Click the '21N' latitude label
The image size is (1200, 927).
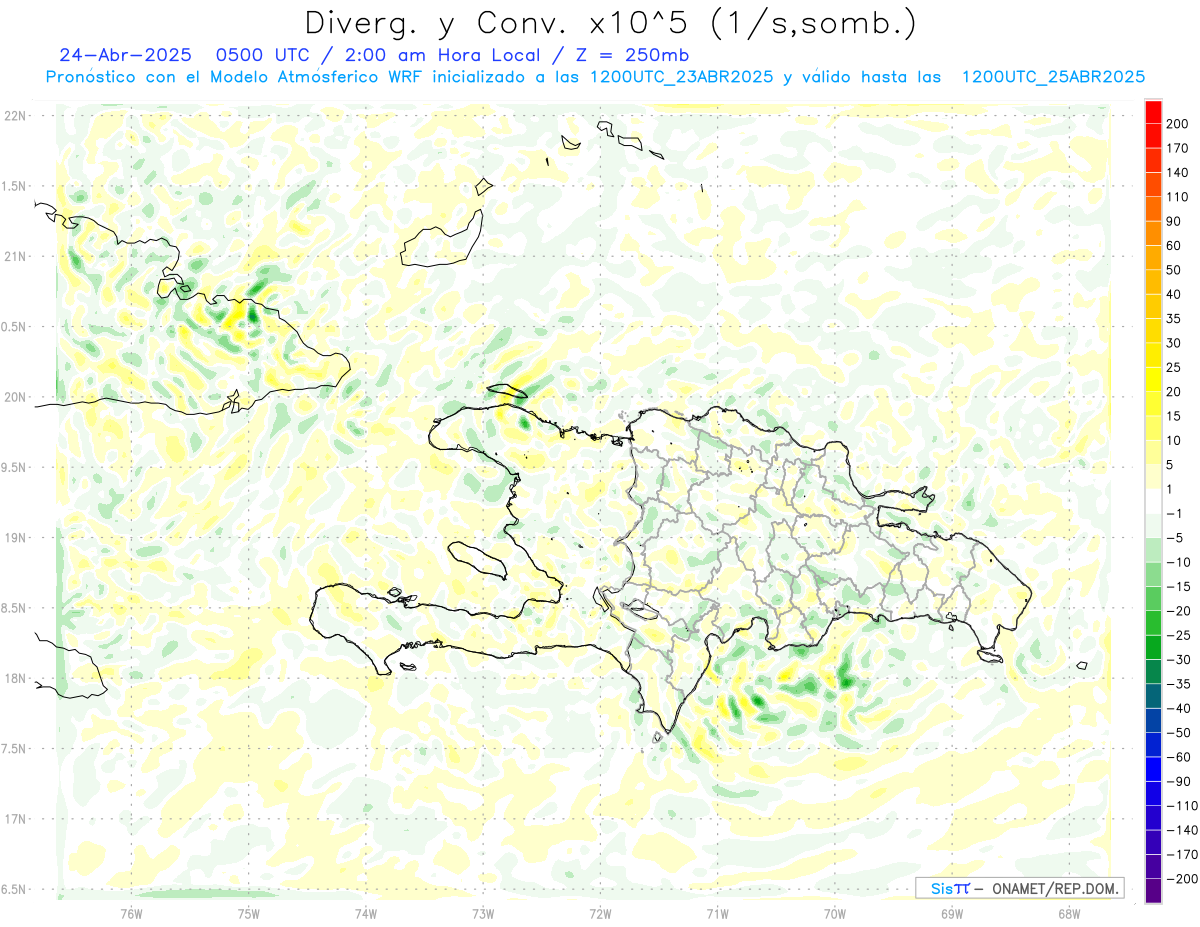15,256
